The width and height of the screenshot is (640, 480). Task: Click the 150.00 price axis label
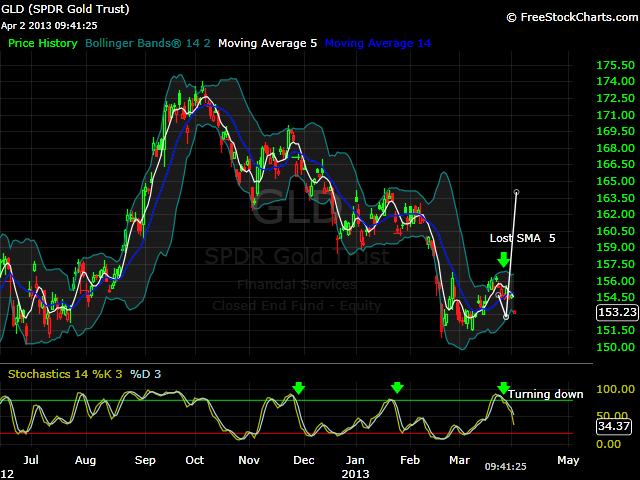click(616, 347)
